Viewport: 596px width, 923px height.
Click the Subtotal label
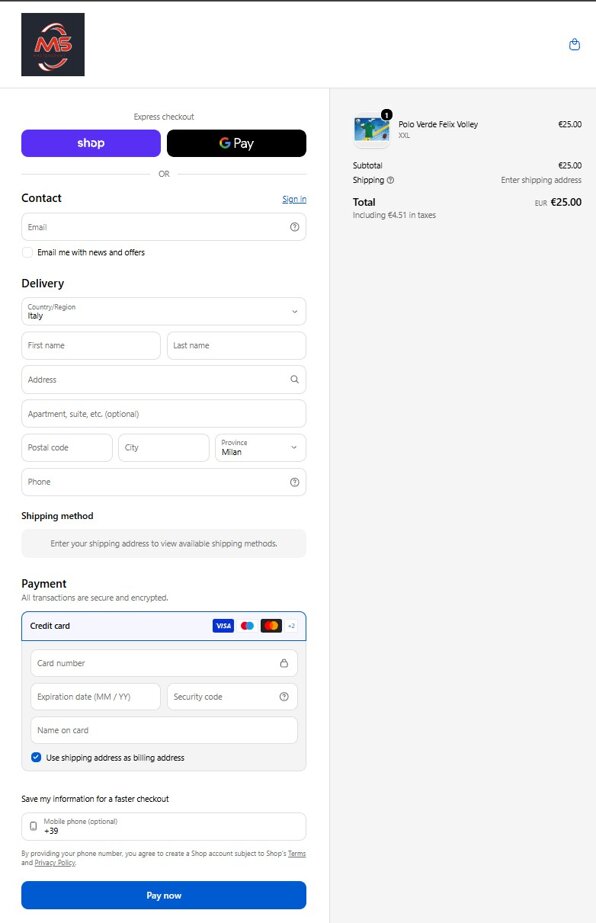(x=367, y=165)
